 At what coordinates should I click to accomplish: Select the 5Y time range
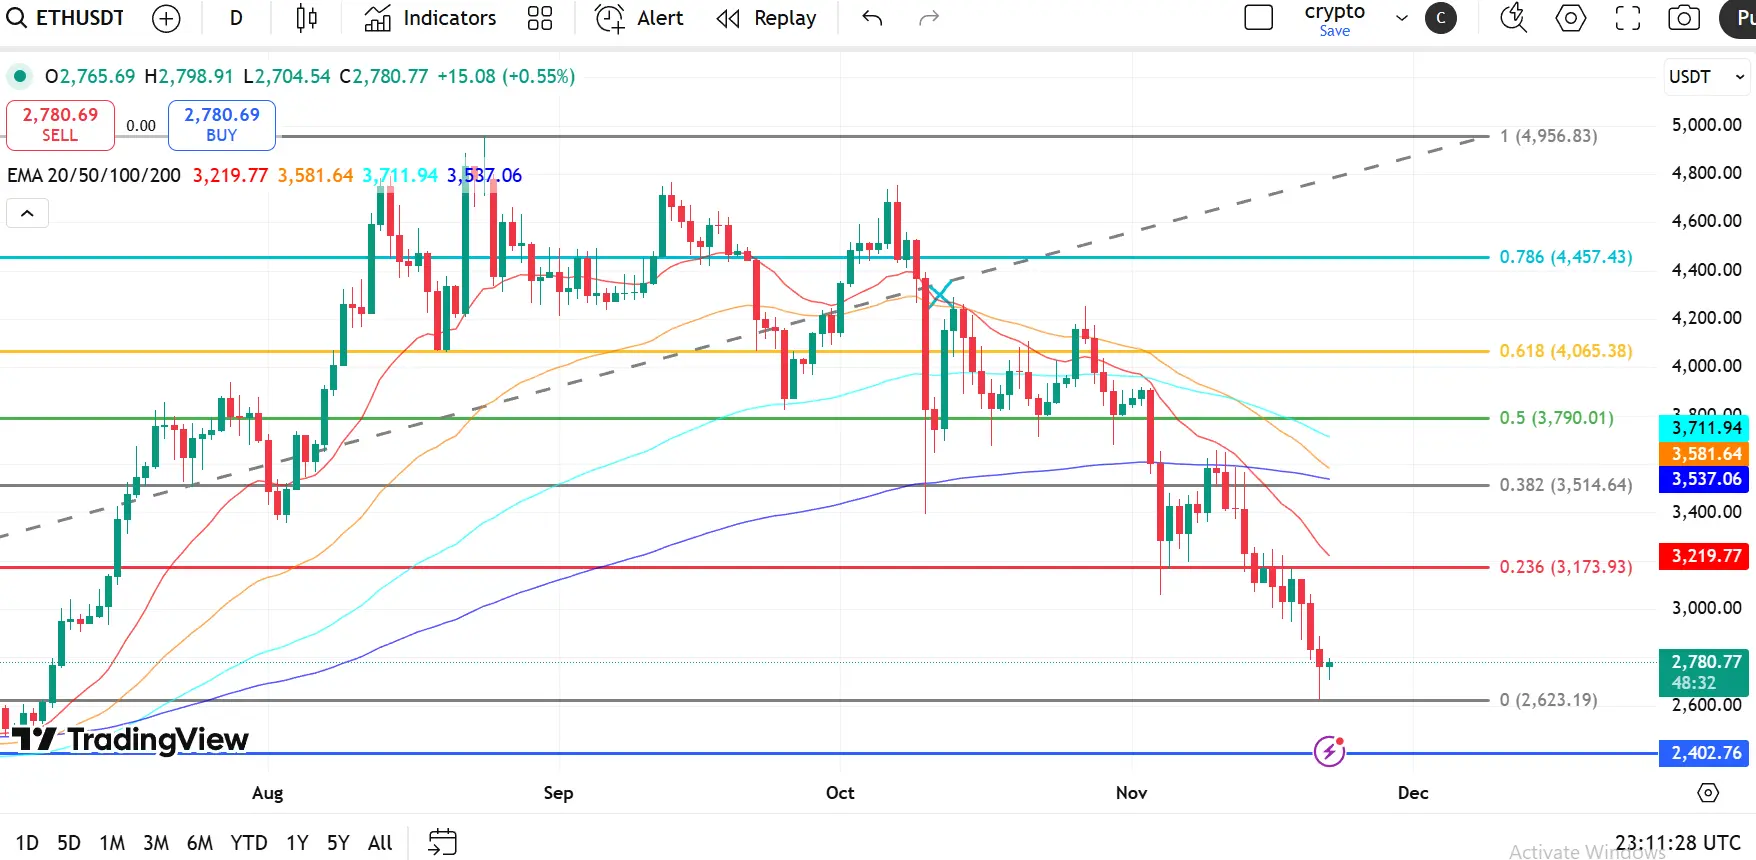tap(338, 843)
